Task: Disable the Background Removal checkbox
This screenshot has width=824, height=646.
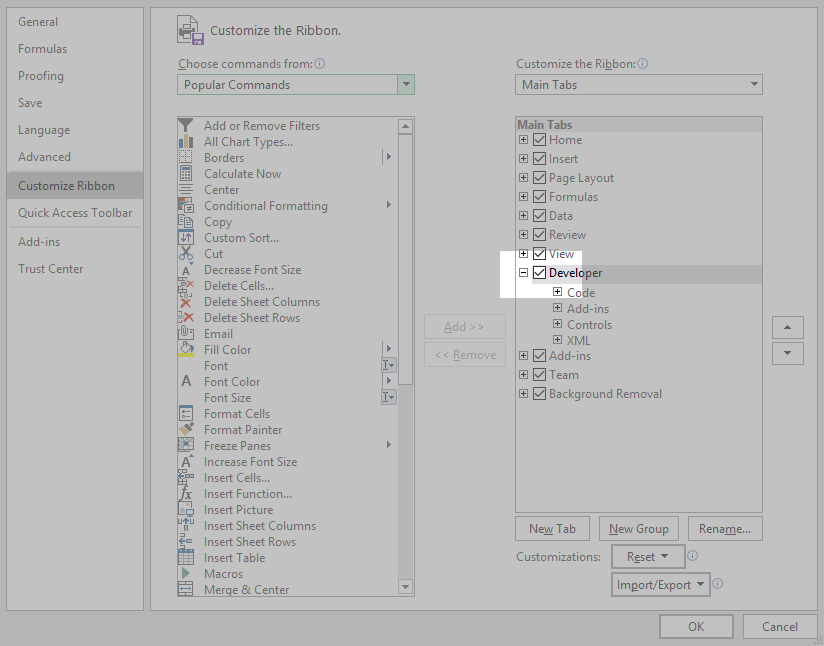Action: pyautogui.click(x=540, y=394)
